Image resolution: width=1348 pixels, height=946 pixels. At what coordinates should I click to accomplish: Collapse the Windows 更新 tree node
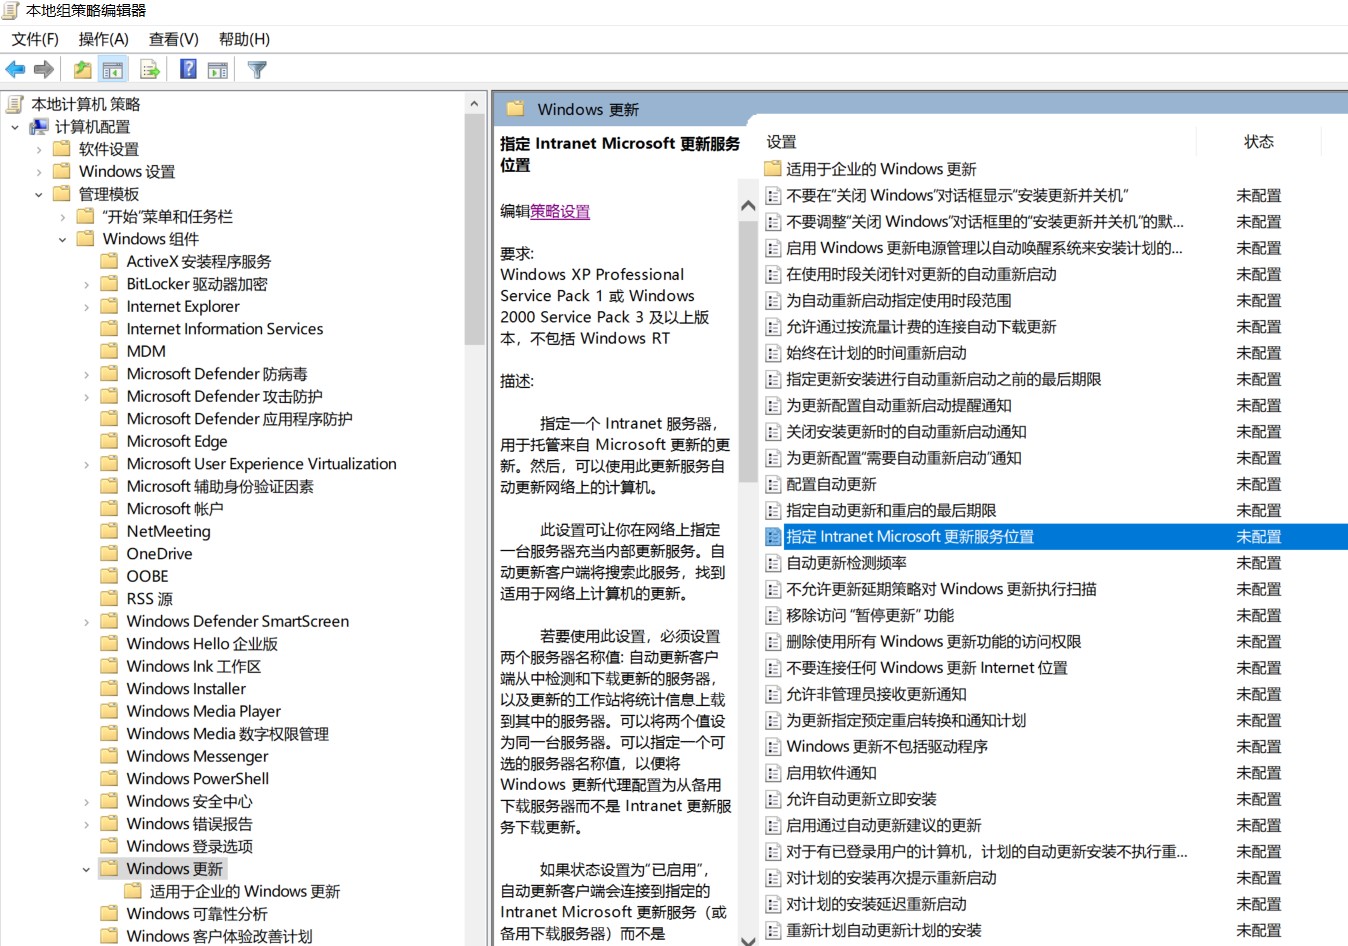(87, 869)
